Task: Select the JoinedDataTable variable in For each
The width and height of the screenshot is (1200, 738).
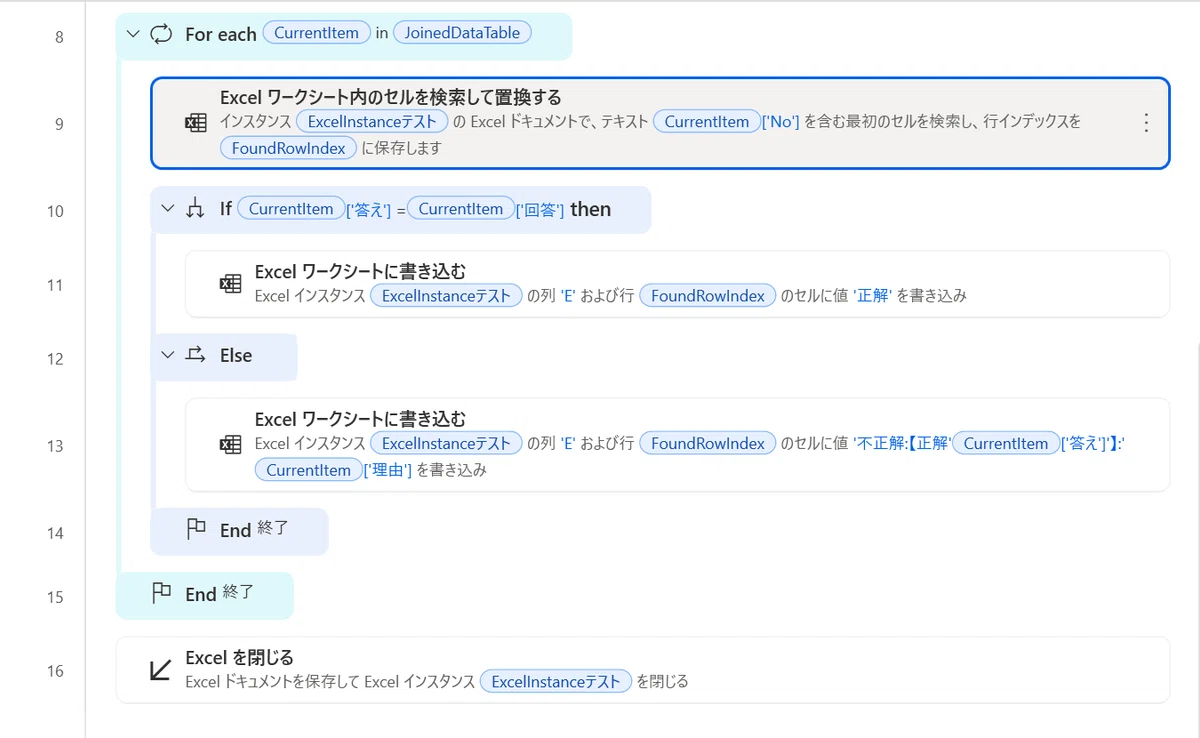Action: coord(462,33)
